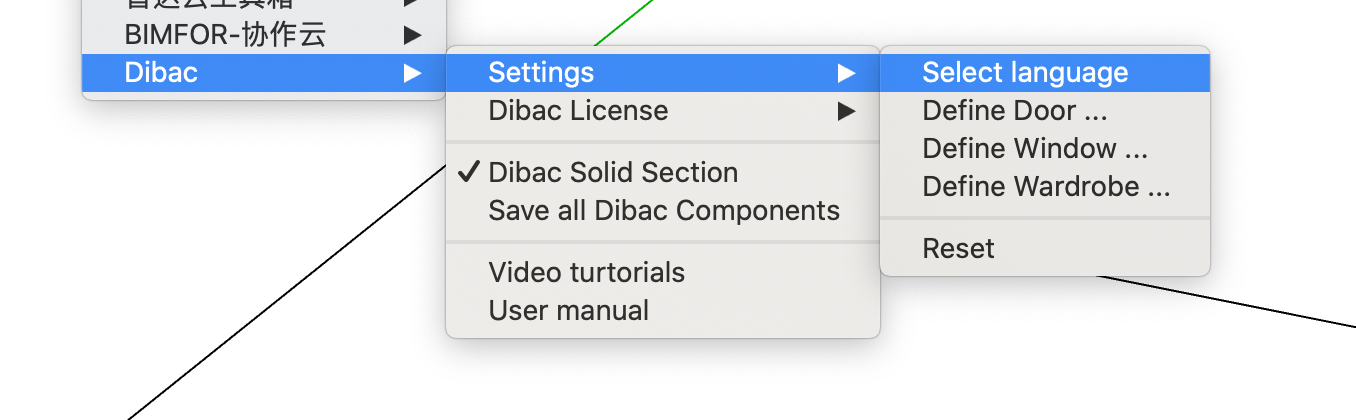
Task: Click the Dibac License submenu arrow
Action: [x=847, y=110]
